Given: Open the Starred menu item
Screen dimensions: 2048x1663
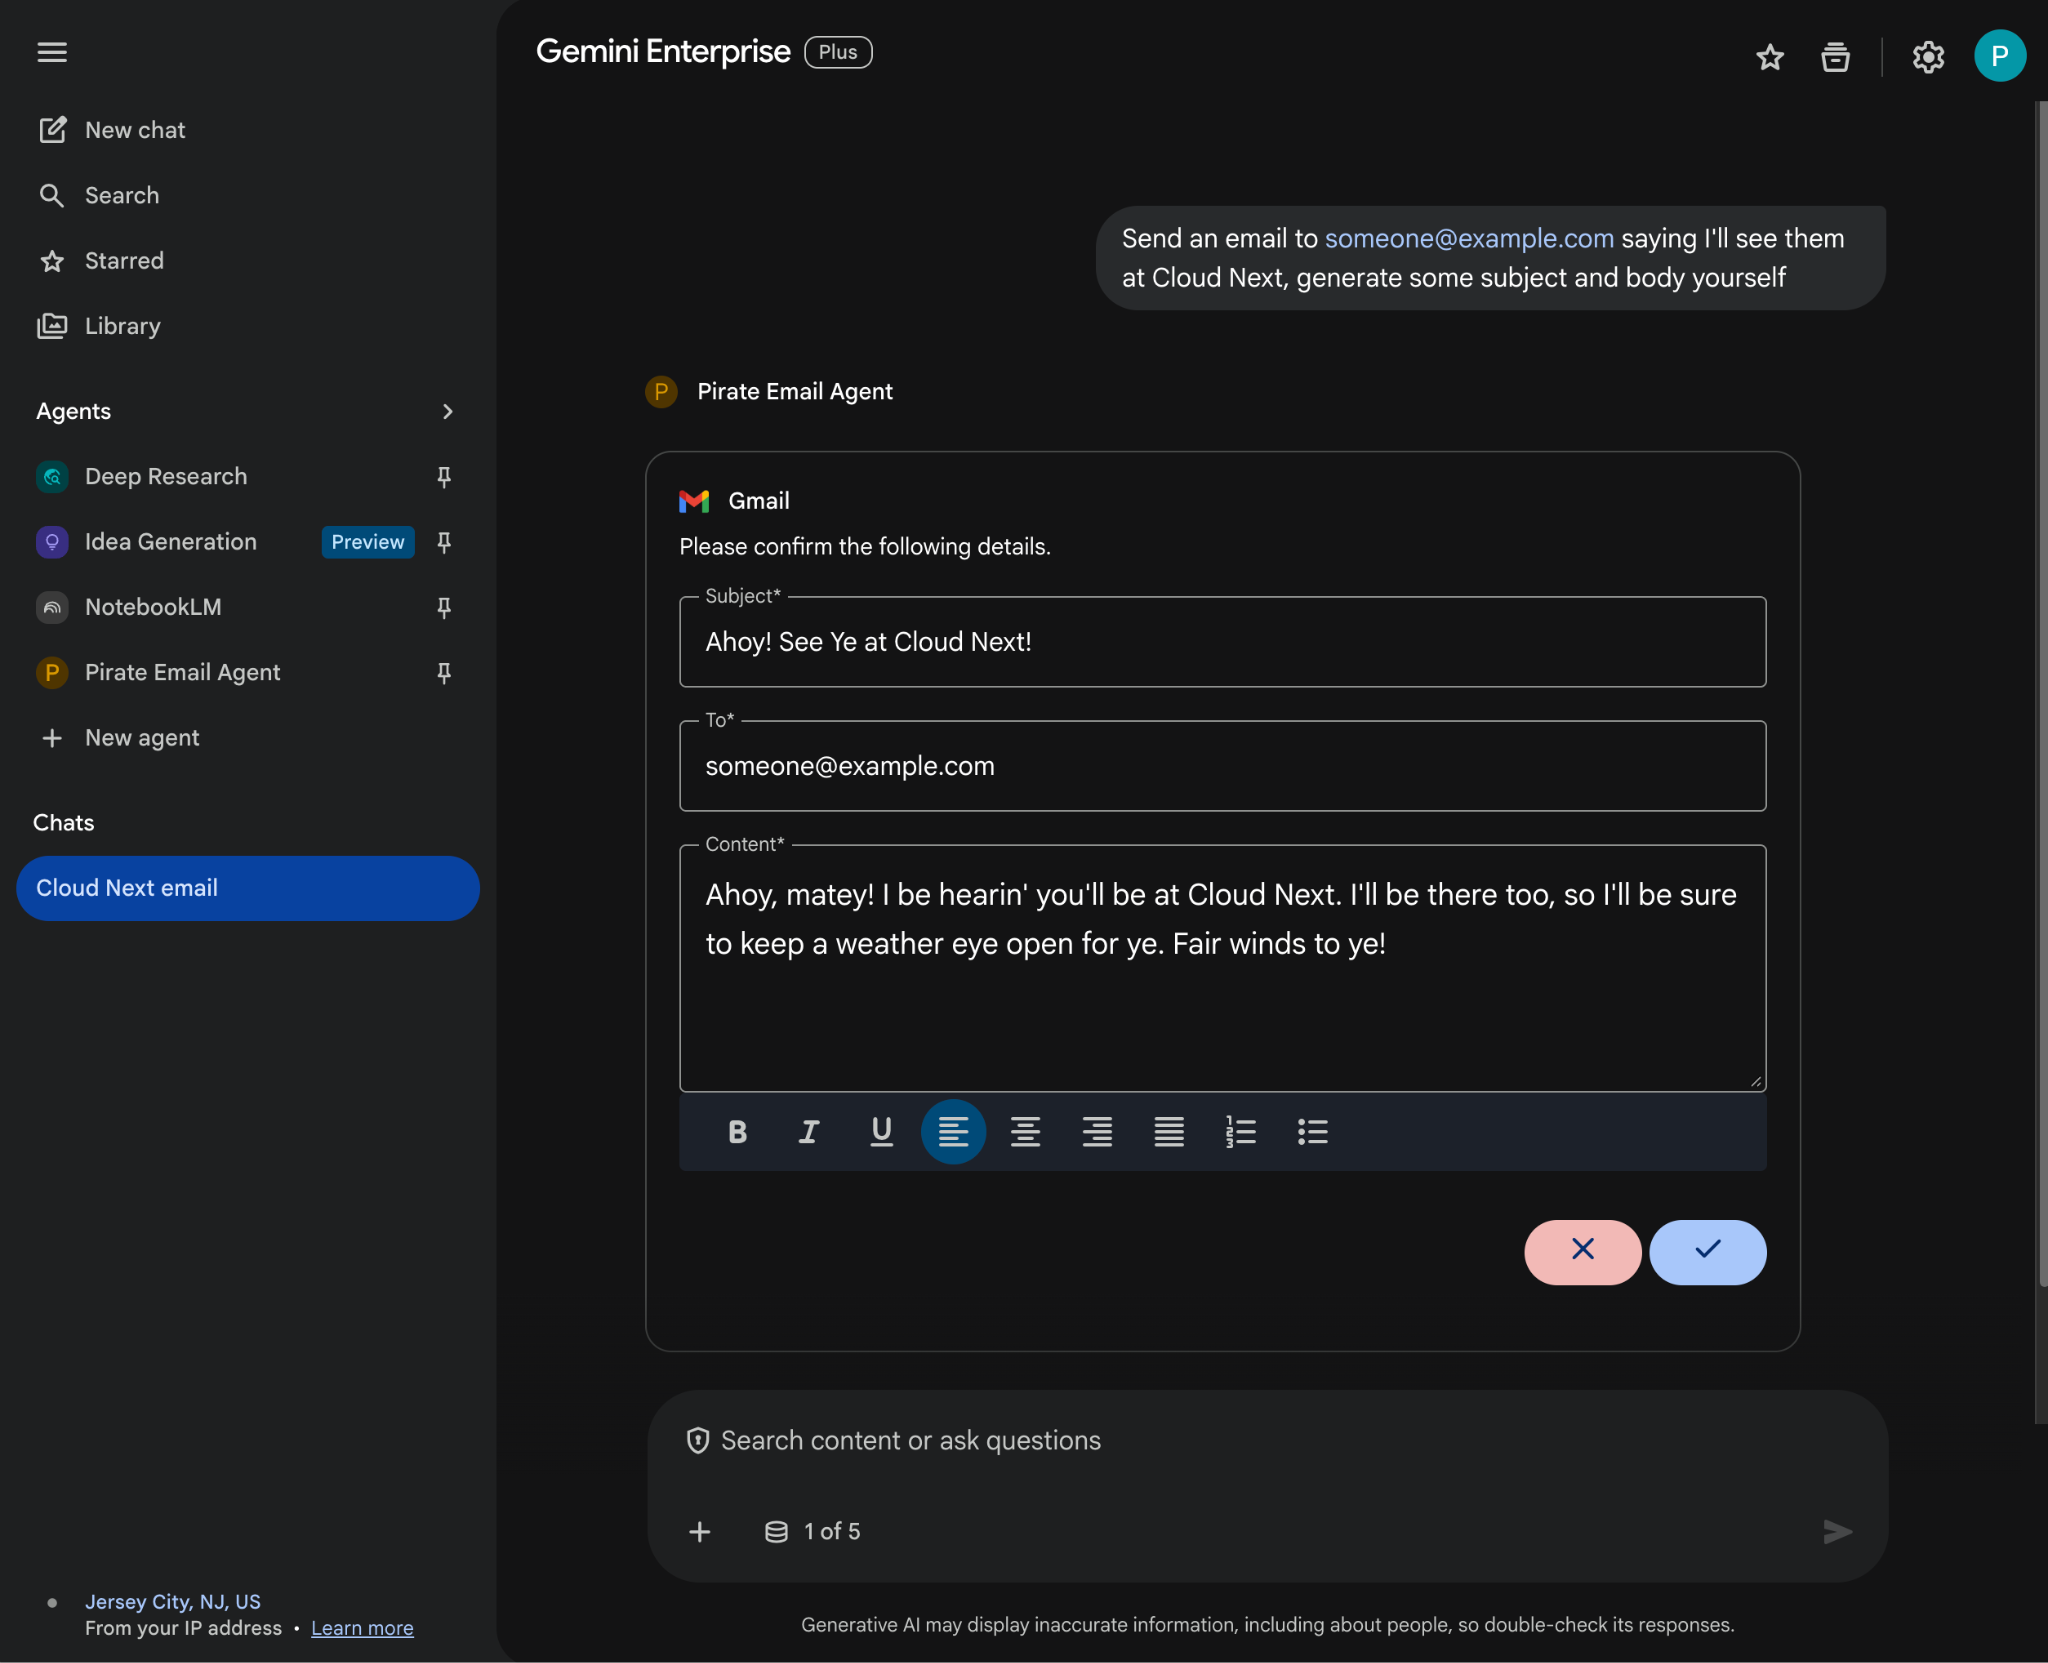Looking at the screenshot, I should coord(124,261).
